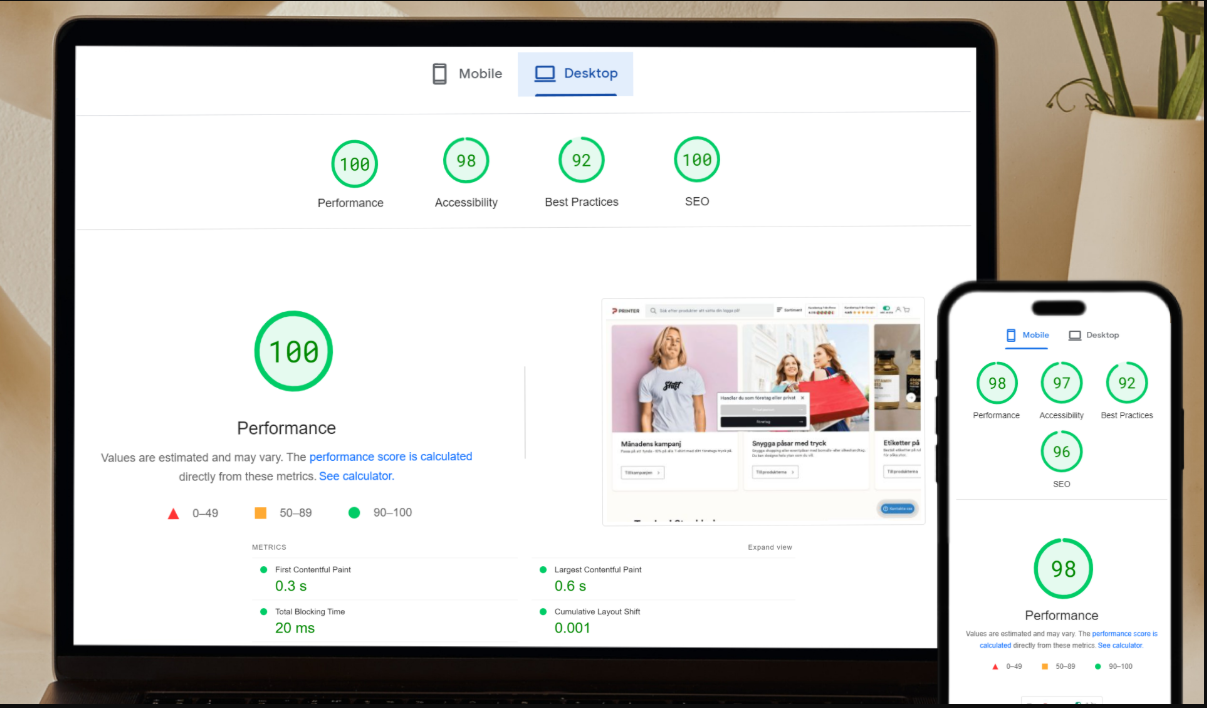This screenshot has height=708, width=1207.
Task: Click the Accessibility 97 gauge on the phone
Action: 1061,383
